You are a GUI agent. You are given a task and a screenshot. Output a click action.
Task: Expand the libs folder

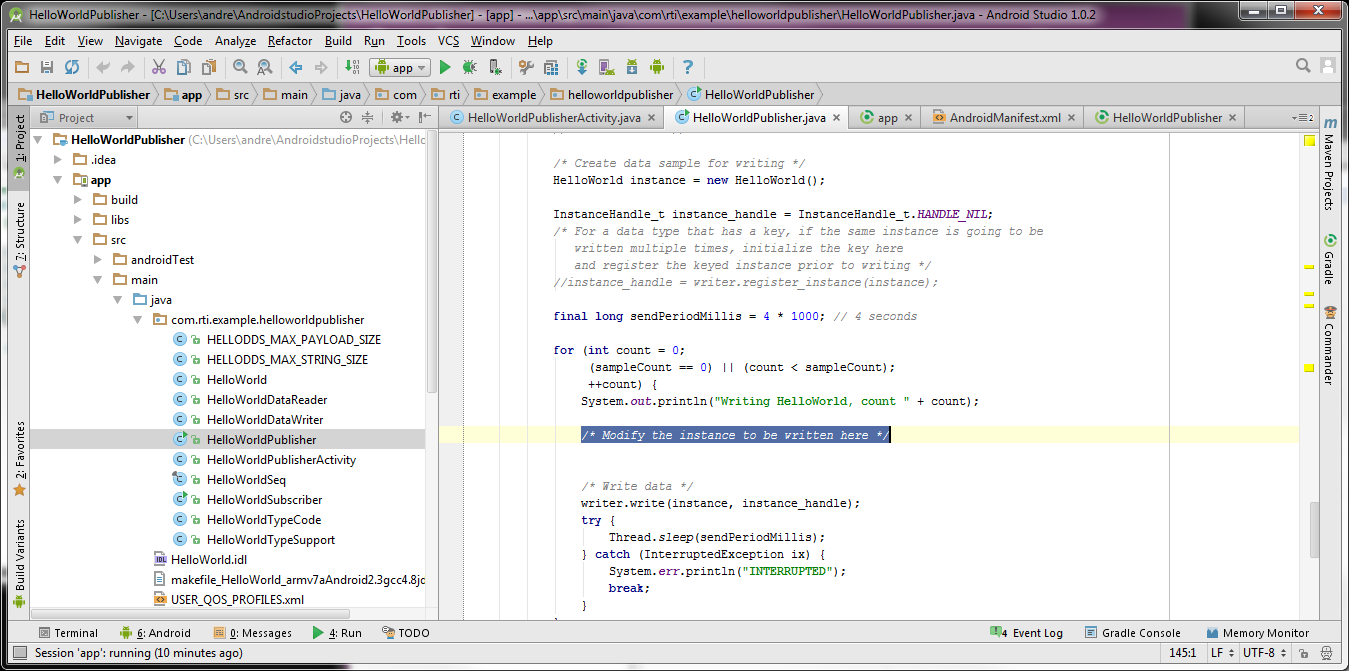pyautogui.click(x=78, y=220)
